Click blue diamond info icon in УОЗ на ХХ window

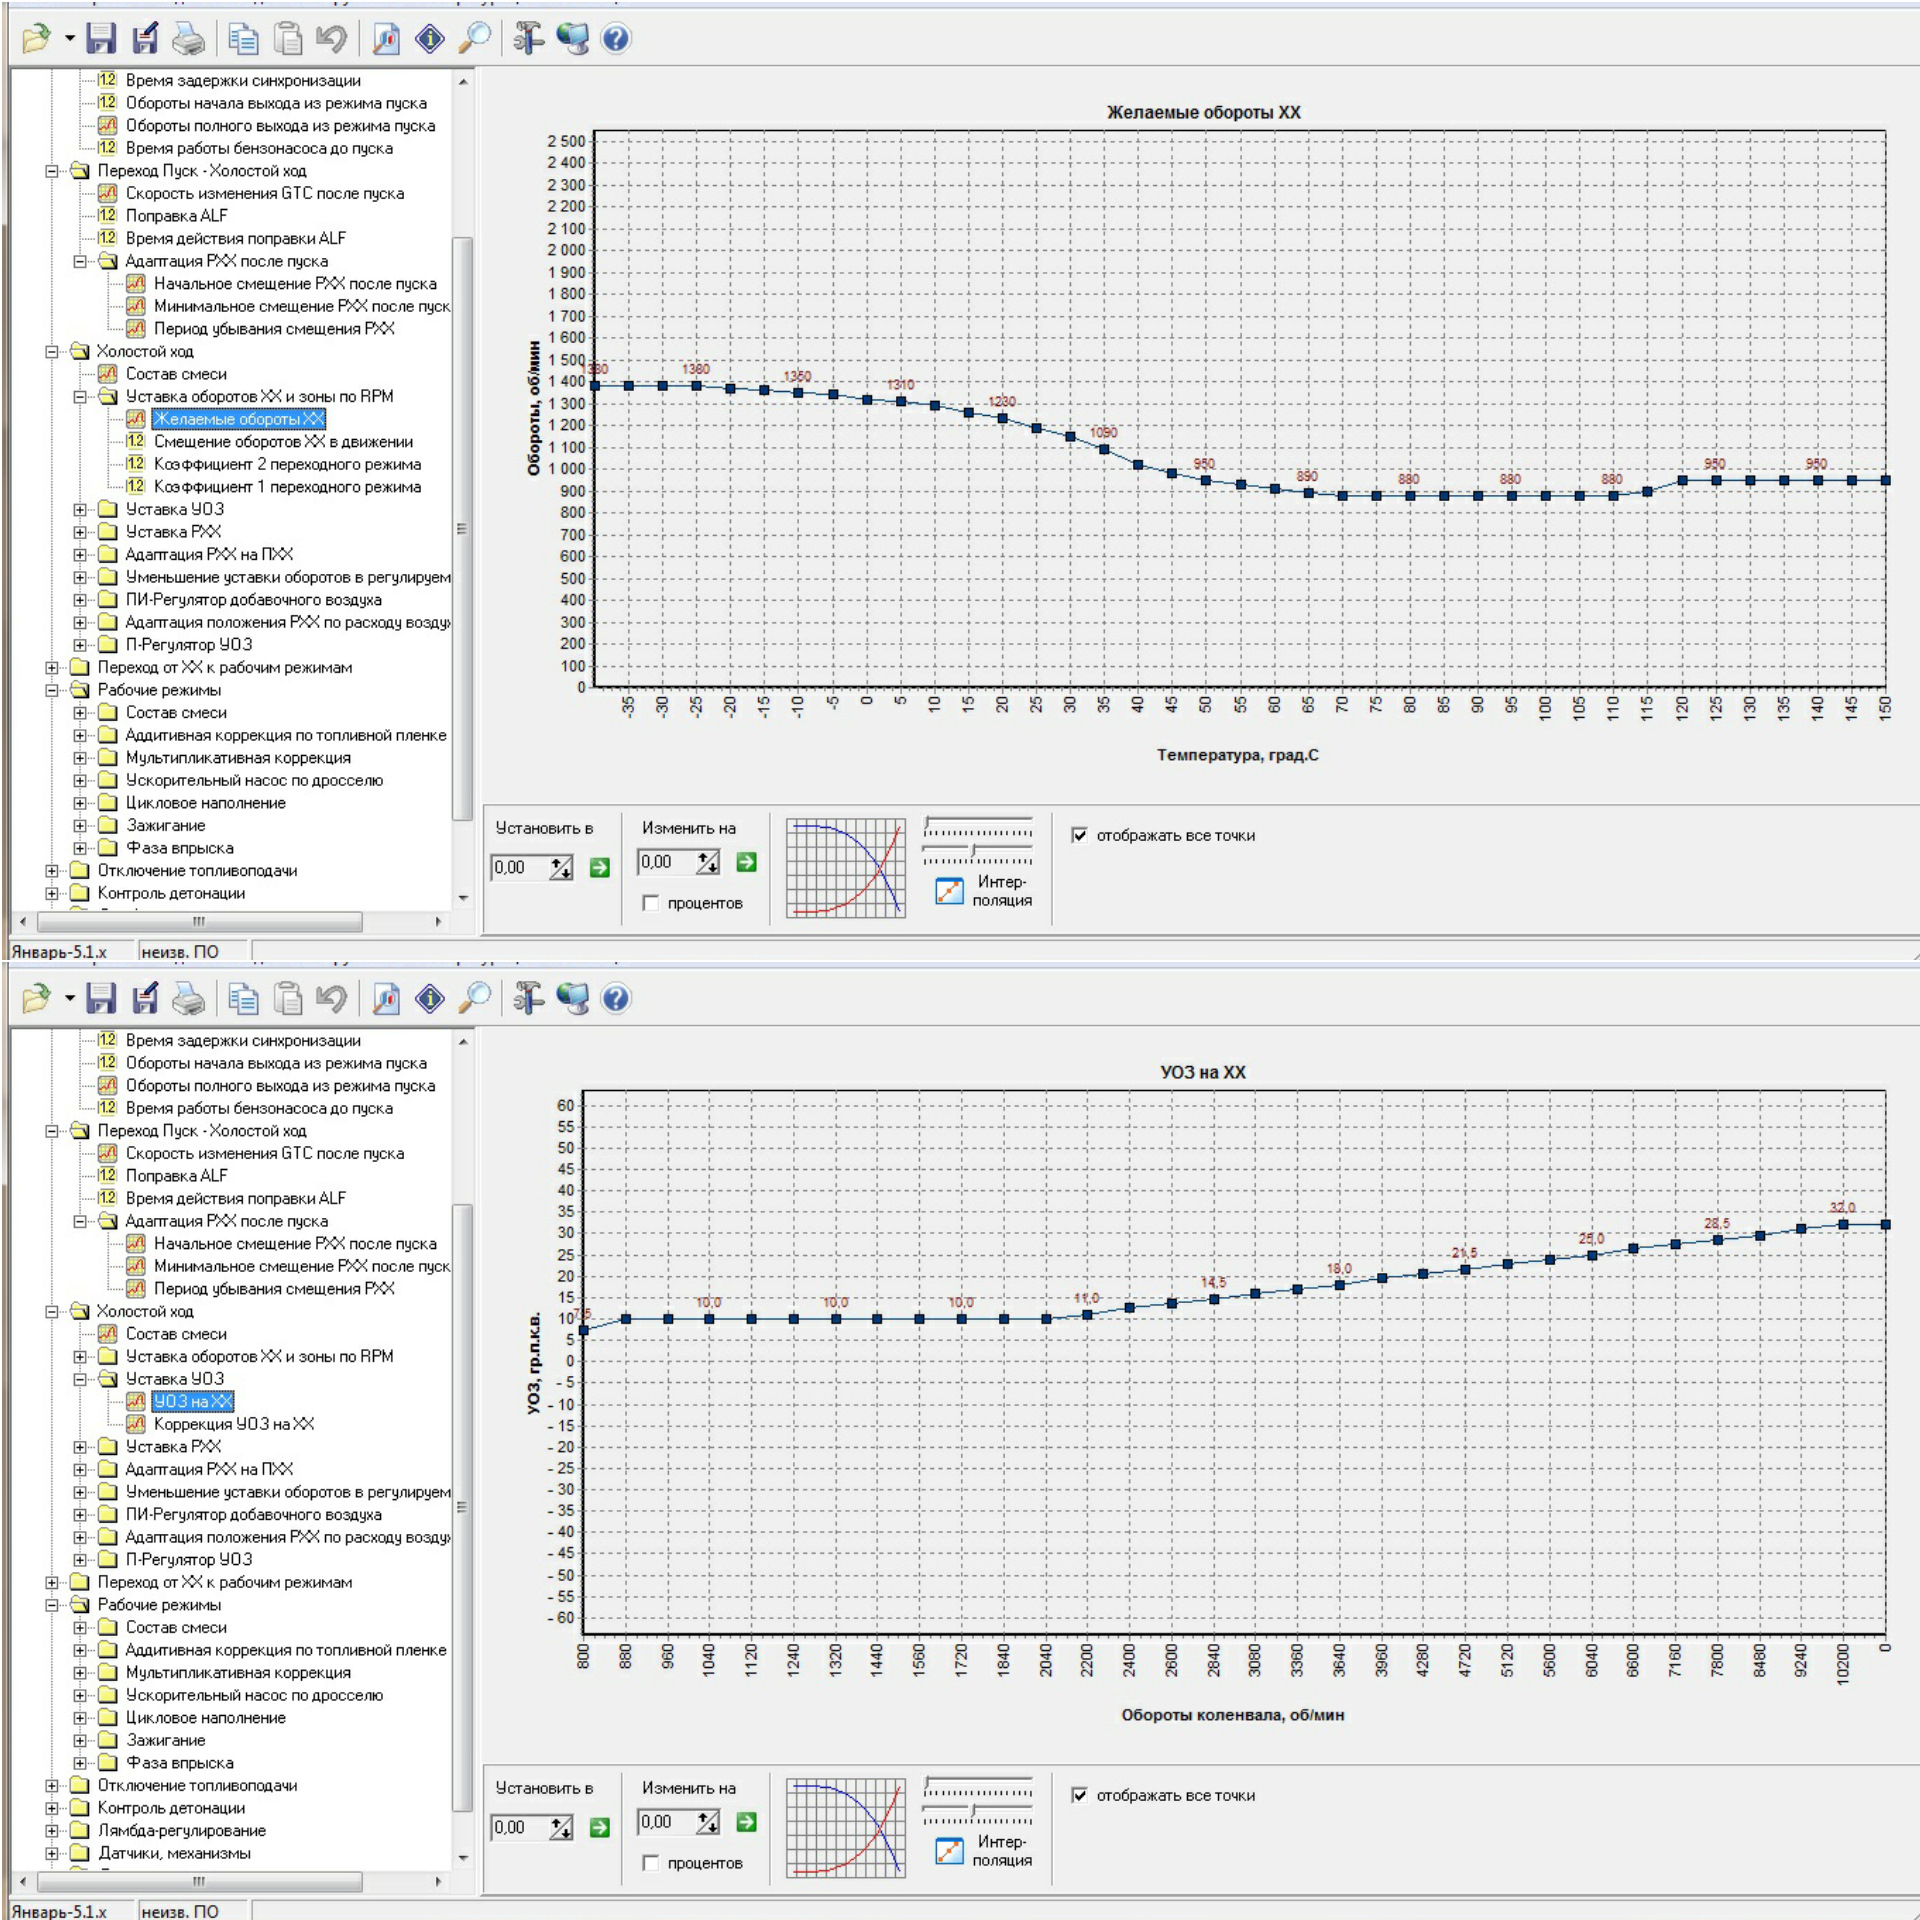[430, 999]
